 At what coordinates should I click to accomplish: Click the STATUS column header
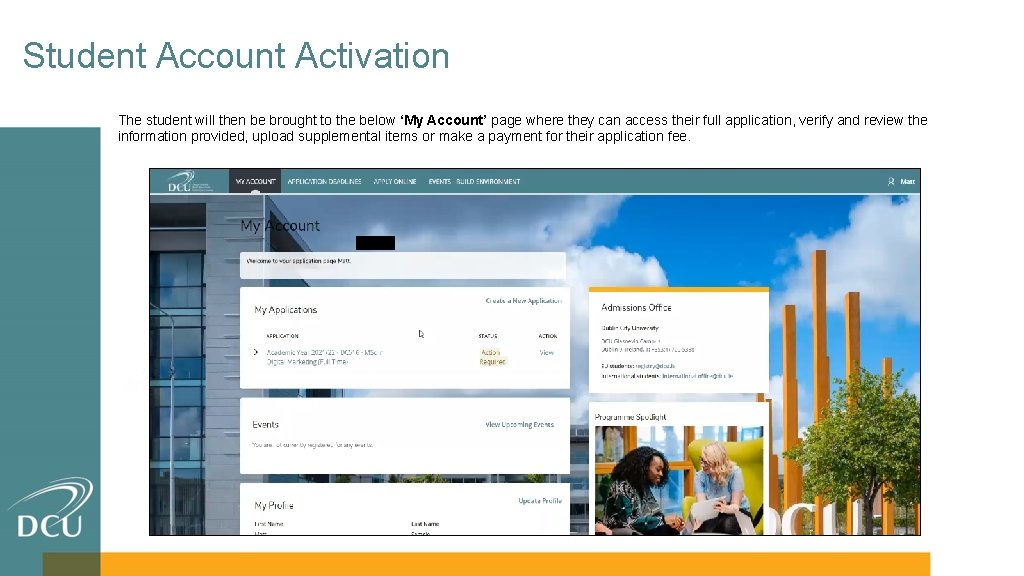pos(488,336)
